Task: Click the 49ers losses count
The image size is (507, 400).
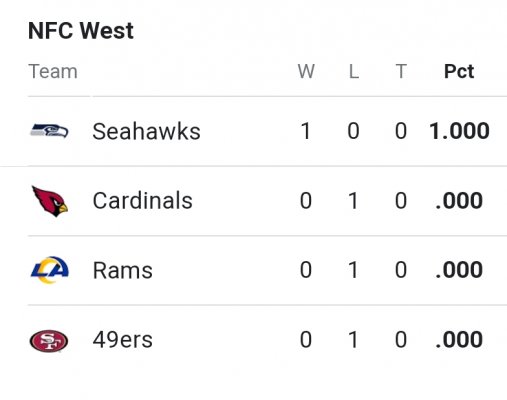Action: coord(353,340)
